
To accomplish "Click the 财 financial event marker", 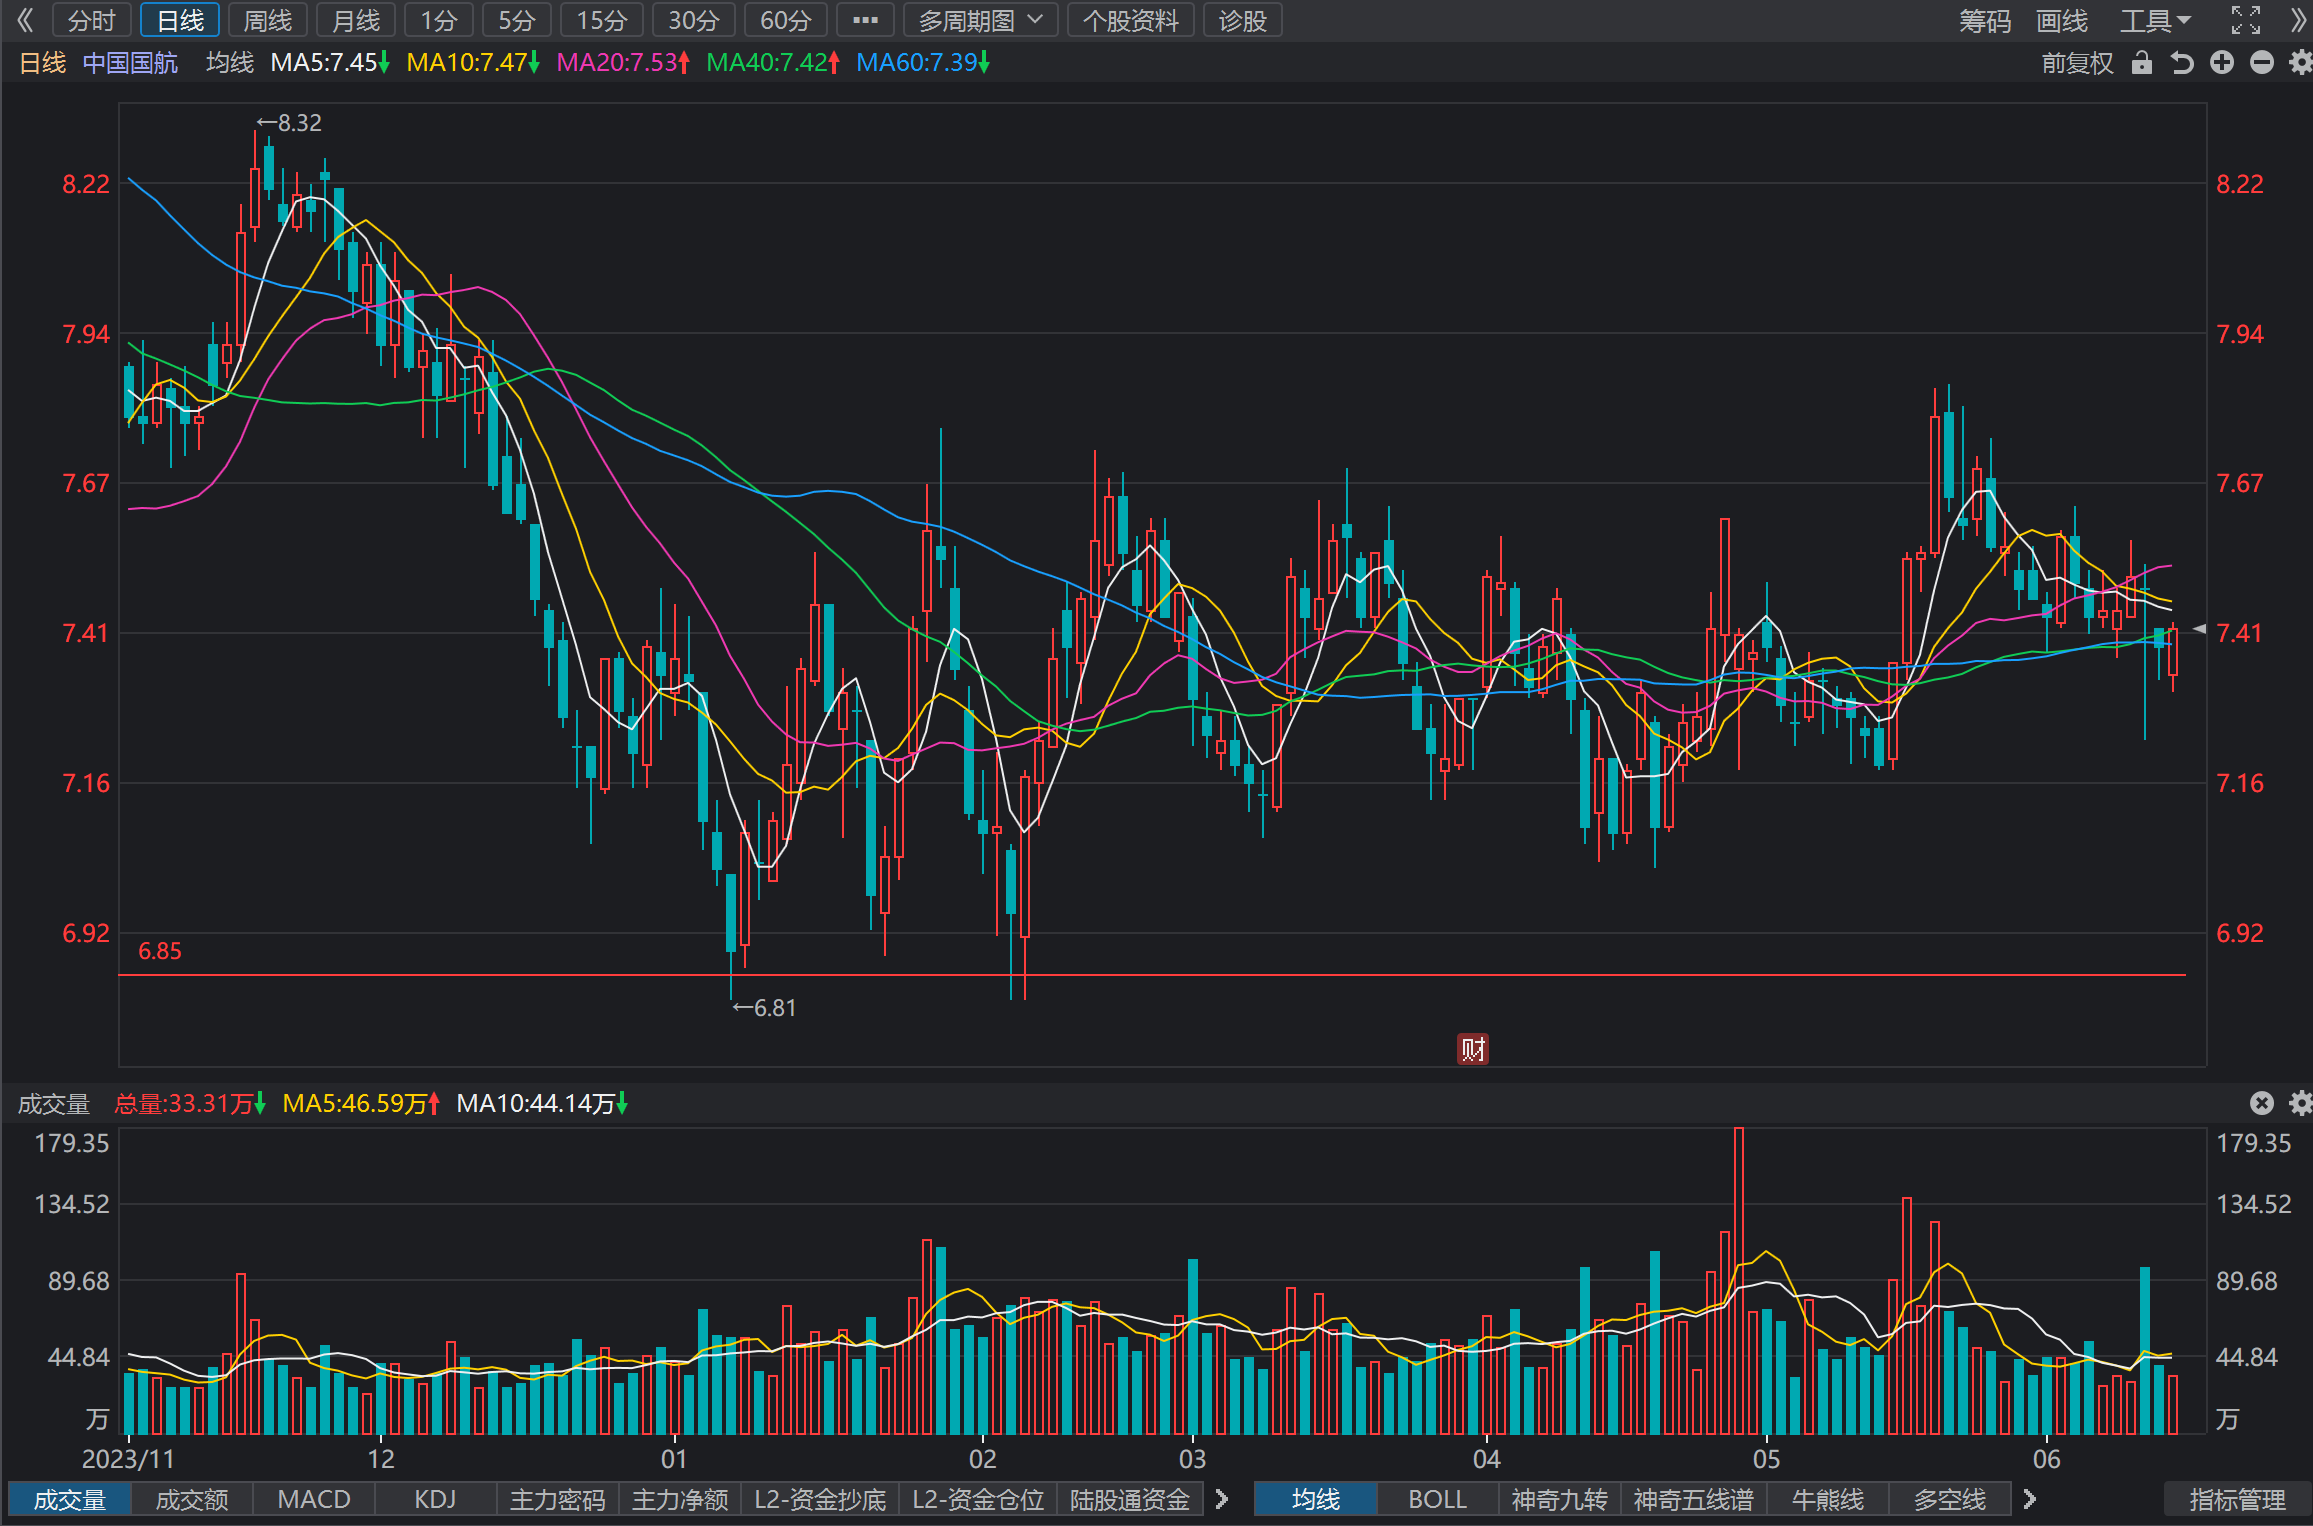I will (x=1473, y=1049).
